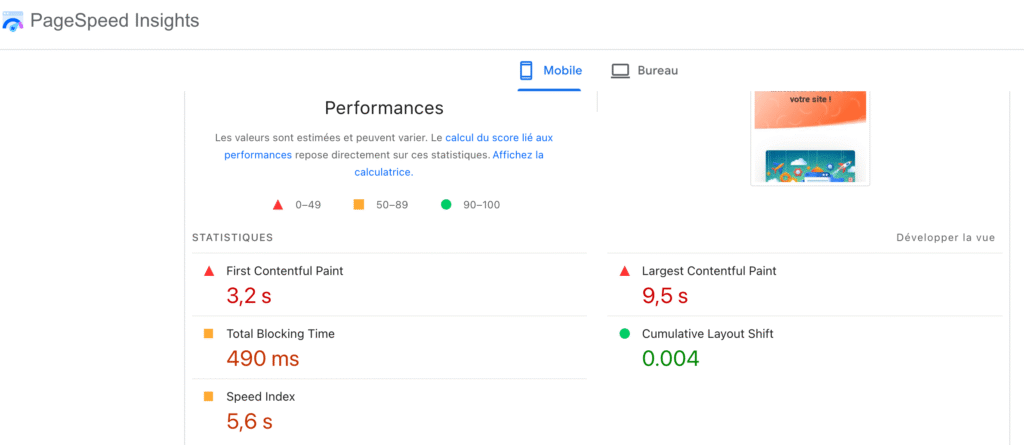Click the Cumulative Layout Shift label
Viewport: 1024px width, 445px height.
coord(708,334)
